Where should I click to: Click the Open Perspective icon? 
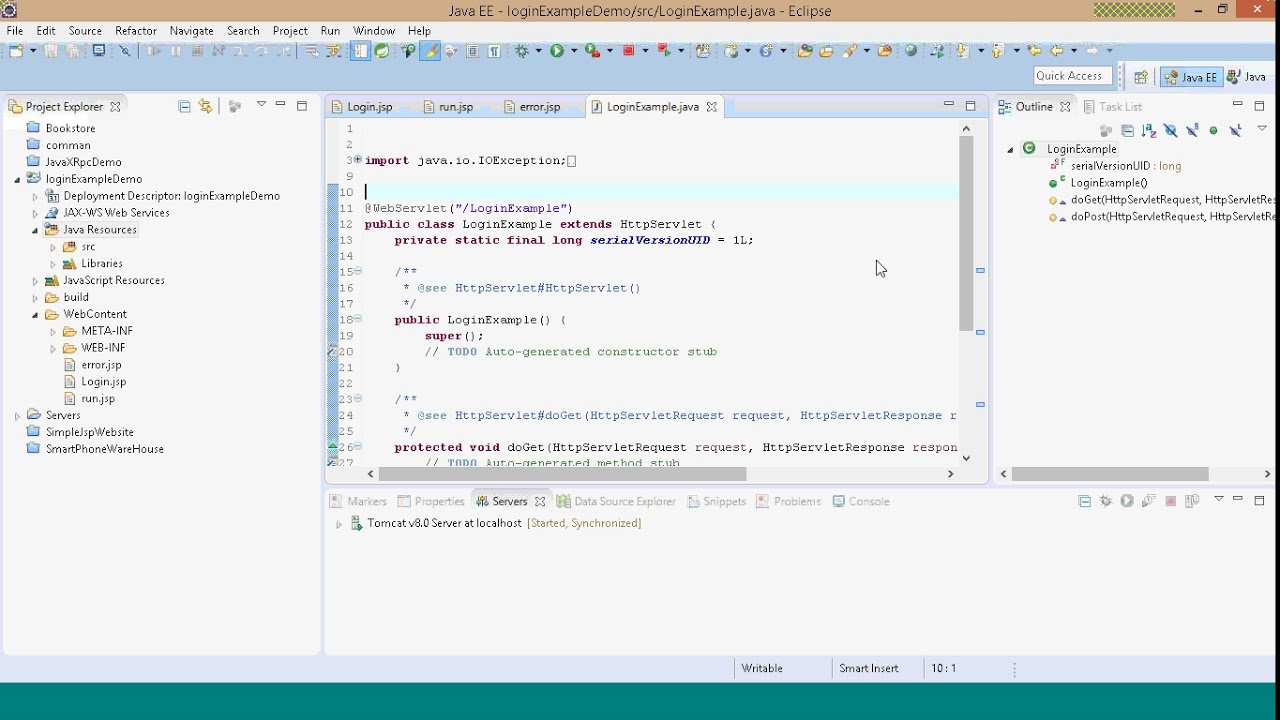1140,77
